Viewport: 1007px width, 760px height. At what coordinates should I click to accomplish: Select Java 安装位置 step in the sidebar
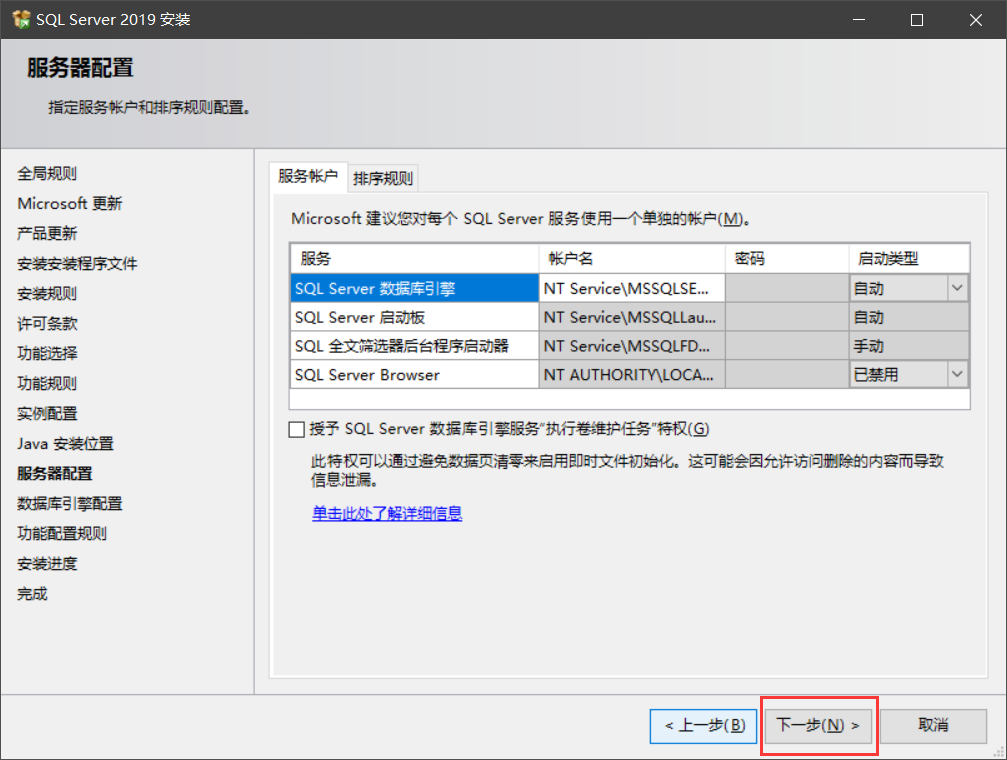click(x=66, y=443)
